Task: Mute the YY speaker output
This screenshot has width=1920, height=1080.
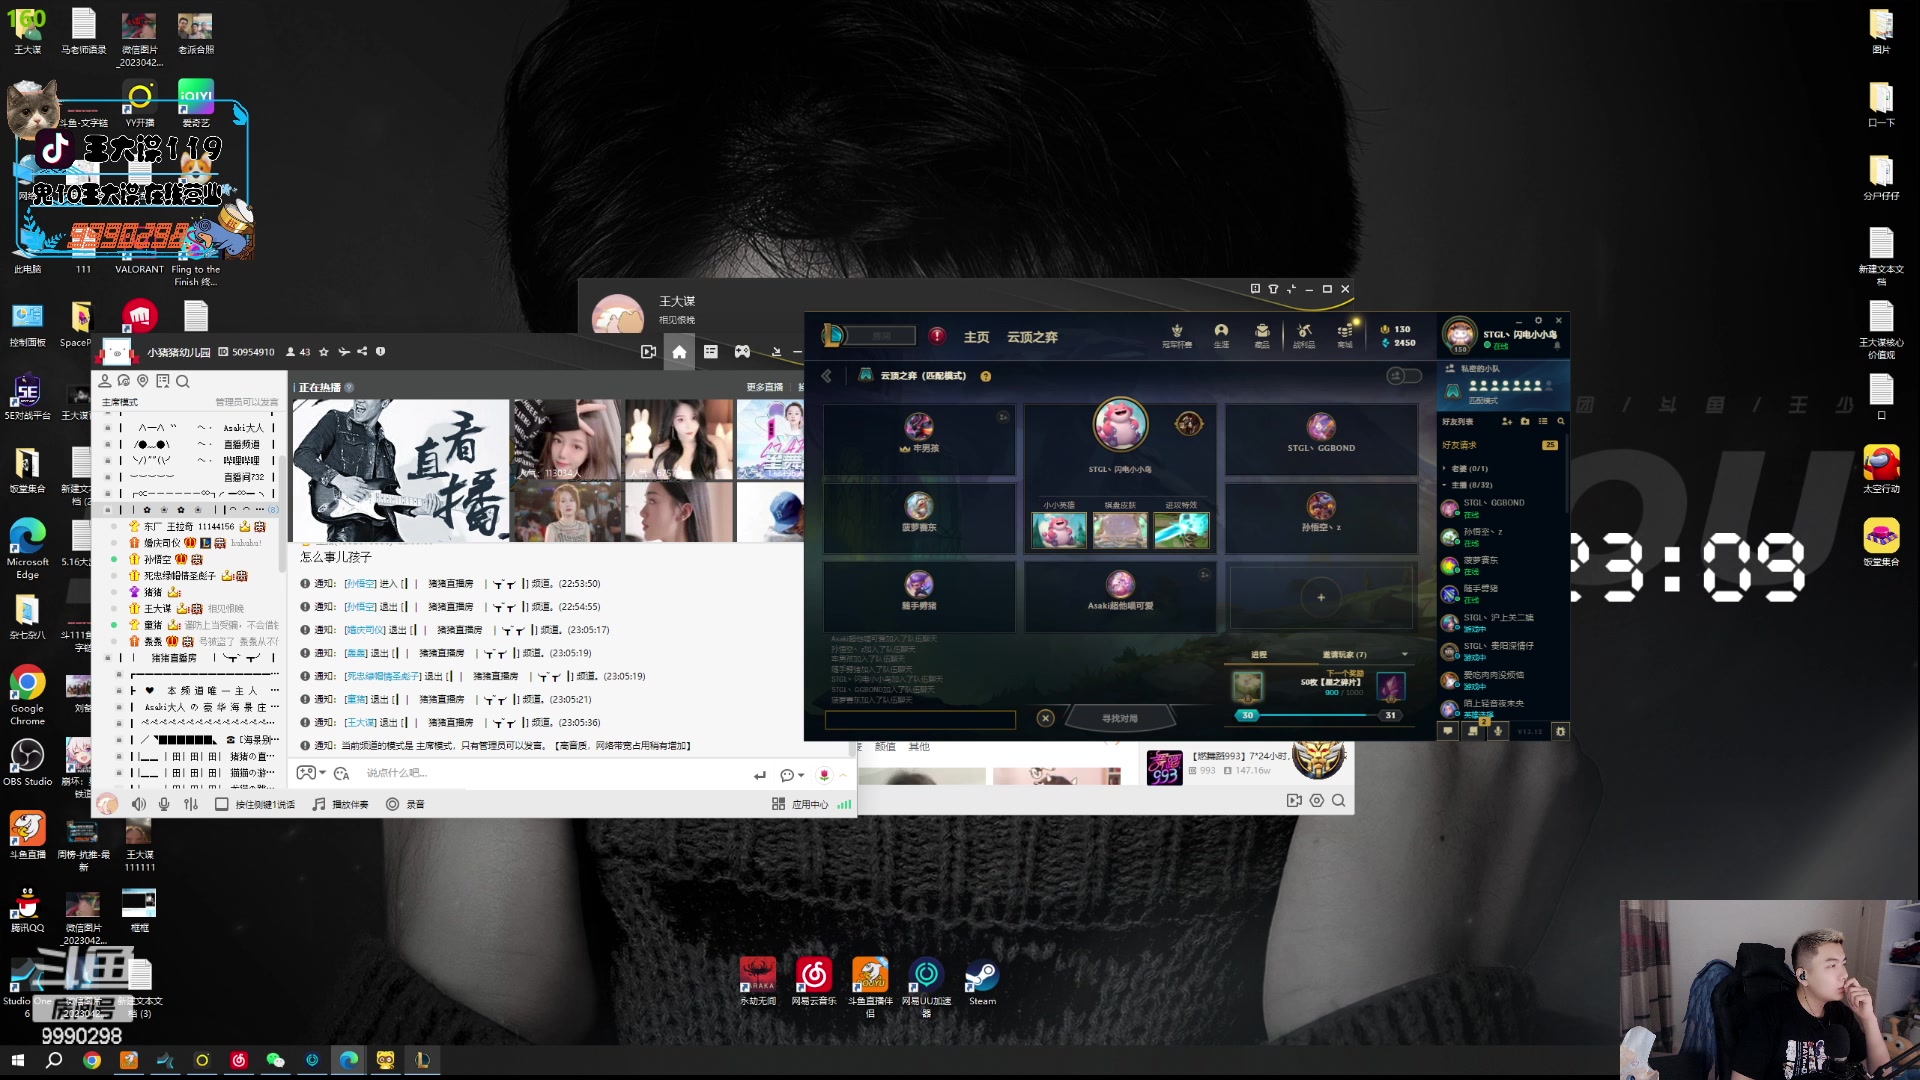Action: point(139,804)
